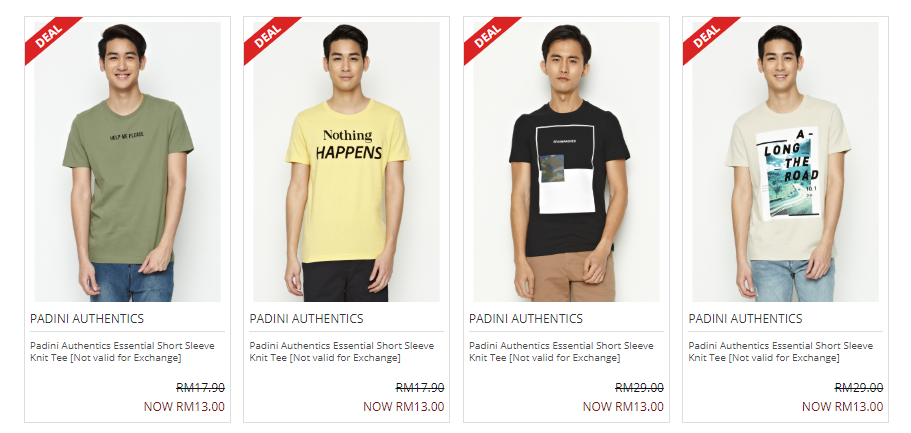911x433 pixels.
Task: Click PADINI AUTHENTICS brand under green tee
Action: pyautogui.click(x=87, y=319)
